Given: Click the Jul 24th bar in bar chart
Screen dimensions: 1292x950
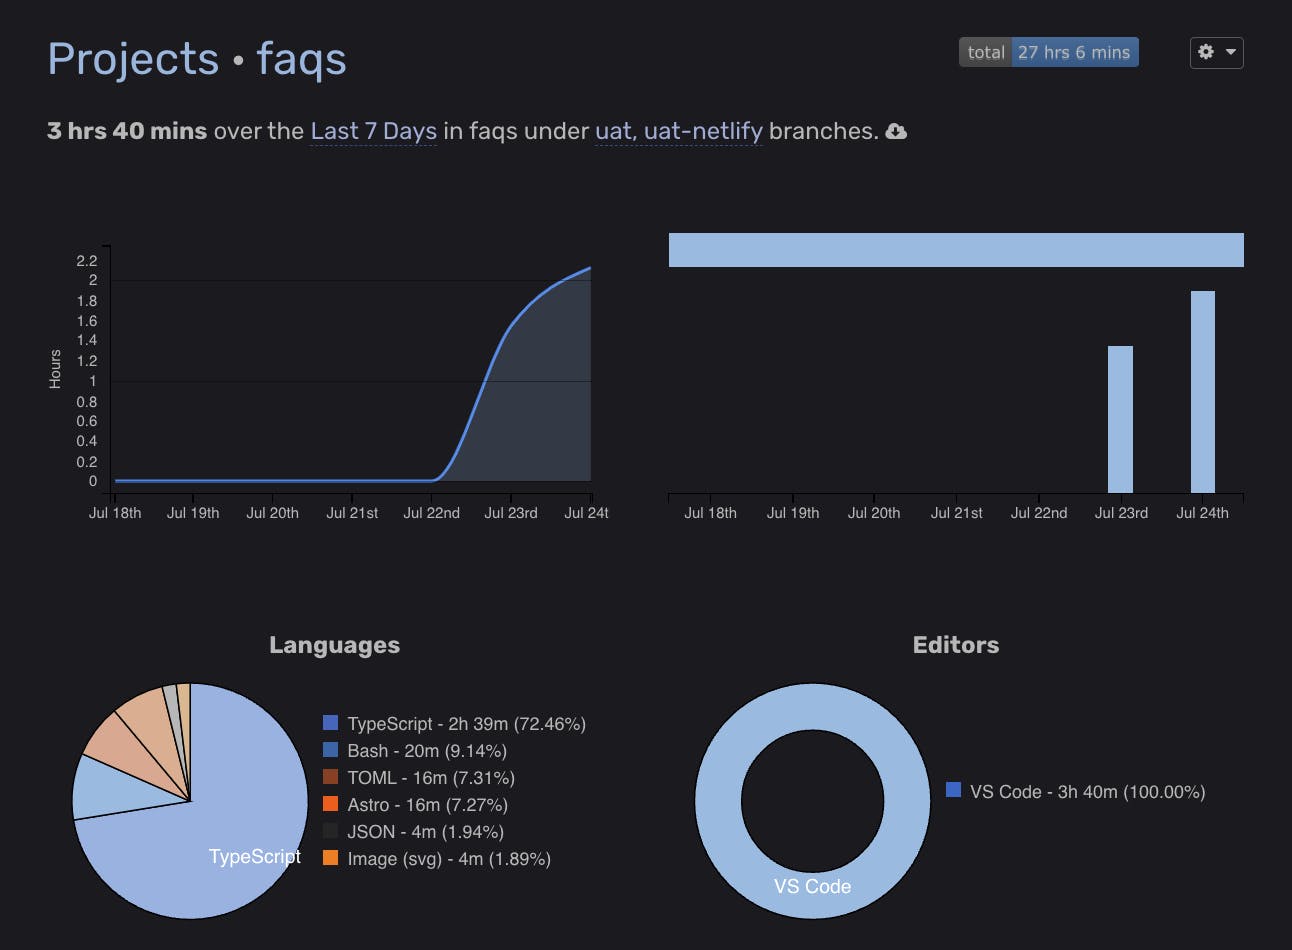Looking at the screenshot, I should [x=1203, y=392].
